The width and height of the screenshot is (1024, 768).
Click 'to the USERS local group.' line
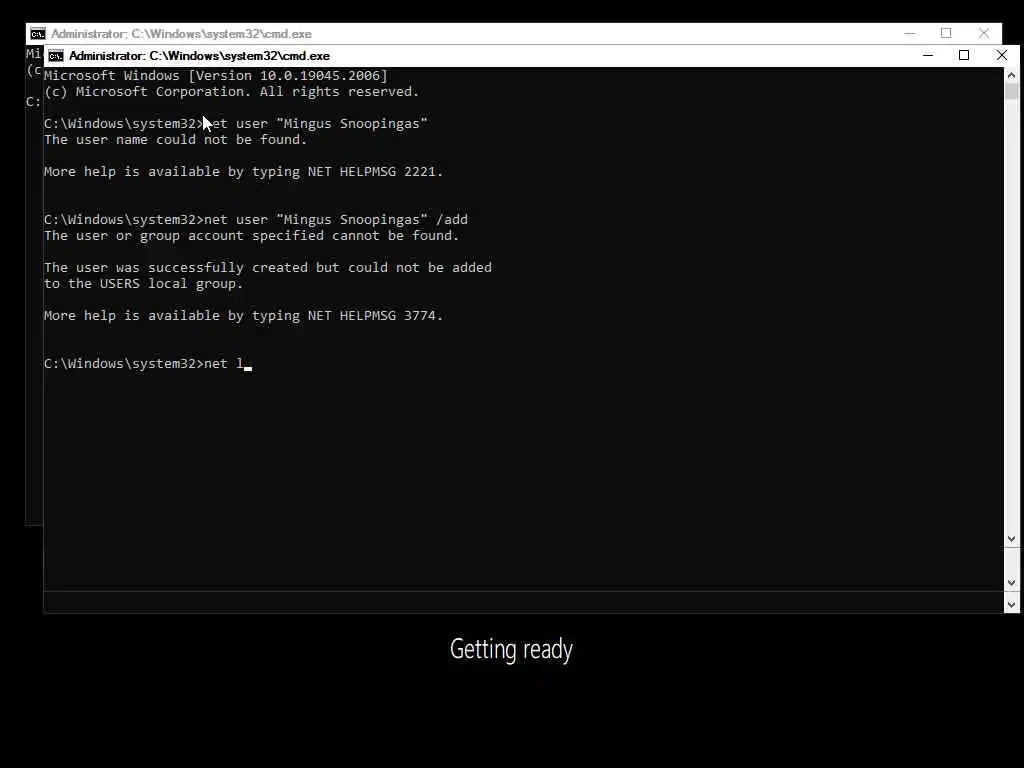point(143,284)
